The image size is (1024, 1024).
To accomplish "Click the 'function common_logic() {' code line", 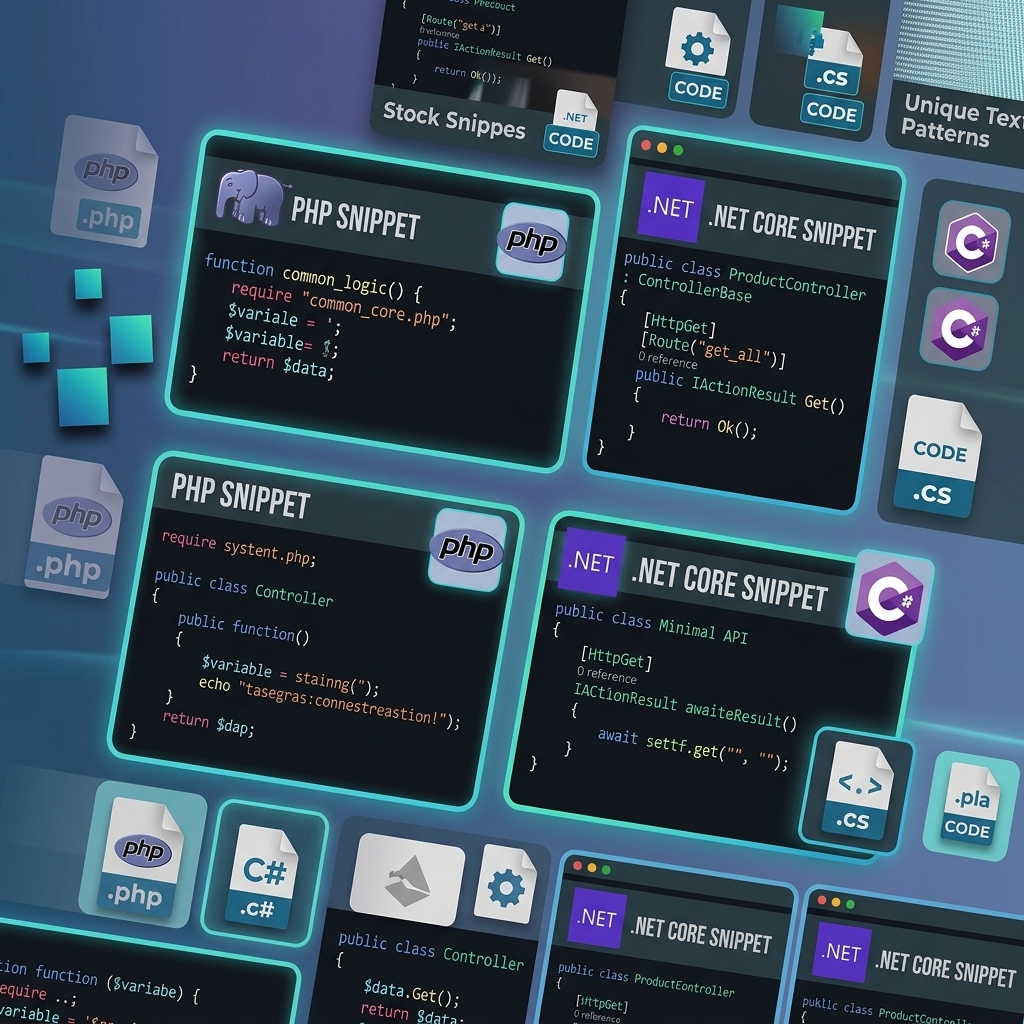I will pos(313,278).
